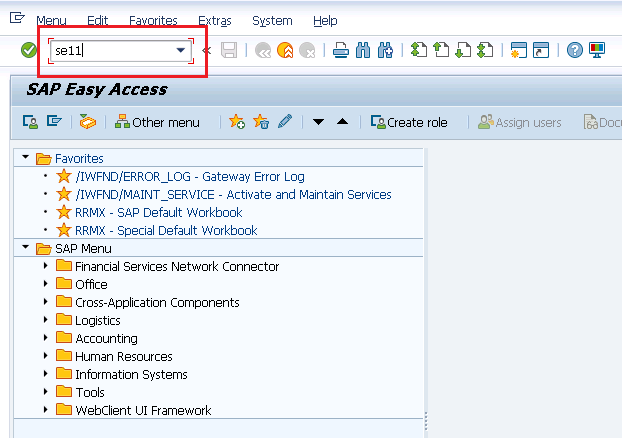Viewport: 622px width, 438px height.
Task: Expand the Office folder
Action: (46, 284)
